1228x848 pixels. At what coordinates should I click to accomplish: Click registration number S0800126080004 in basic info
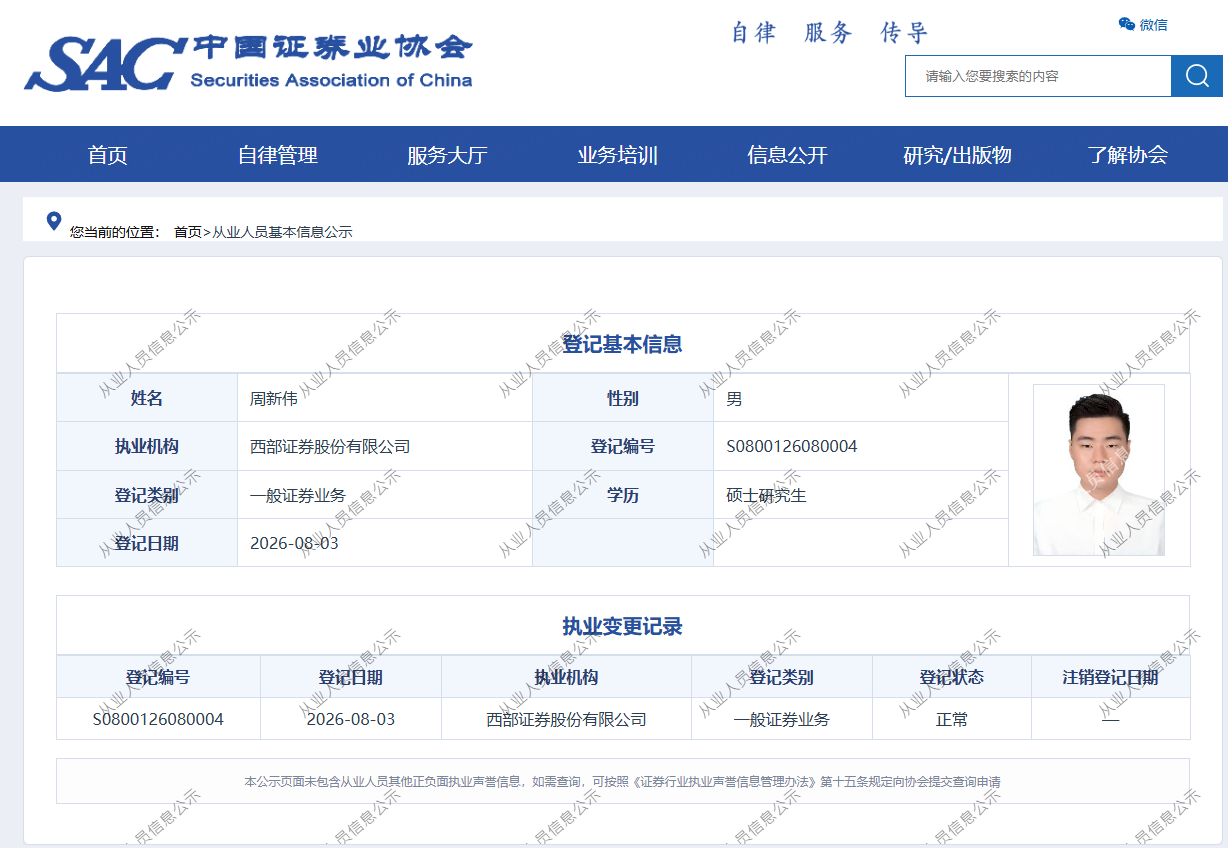[792, 446]
